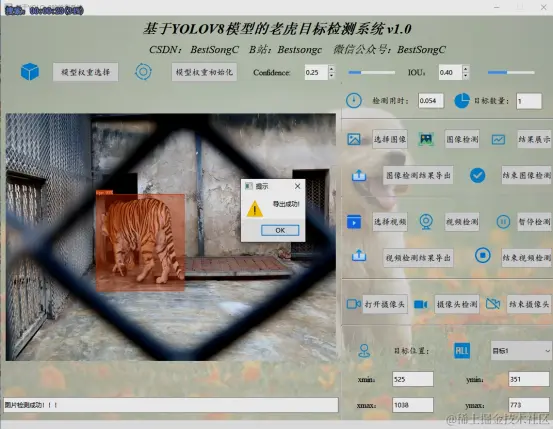Click the 图像检测结果导出 button

(418, 175)
